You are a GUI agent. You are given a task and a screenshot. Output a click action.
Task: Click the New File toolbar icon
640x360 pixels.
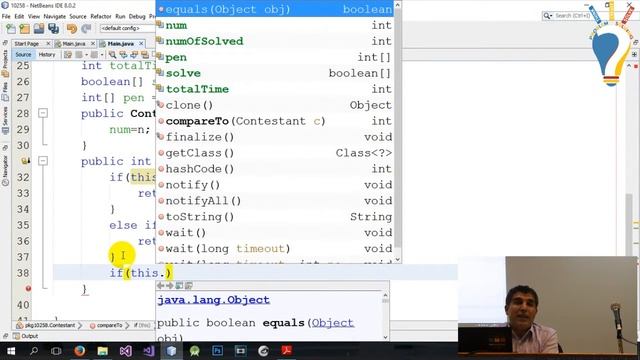coord(11,29)
